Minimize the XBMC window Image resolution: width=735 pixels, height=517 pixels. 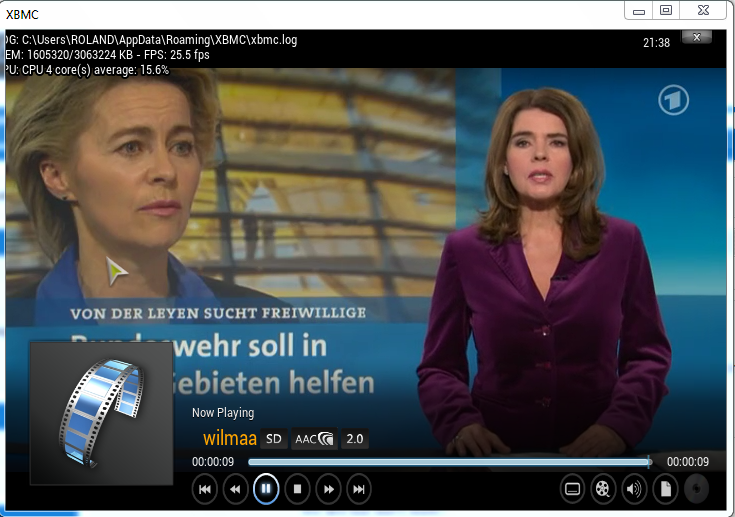639,10
